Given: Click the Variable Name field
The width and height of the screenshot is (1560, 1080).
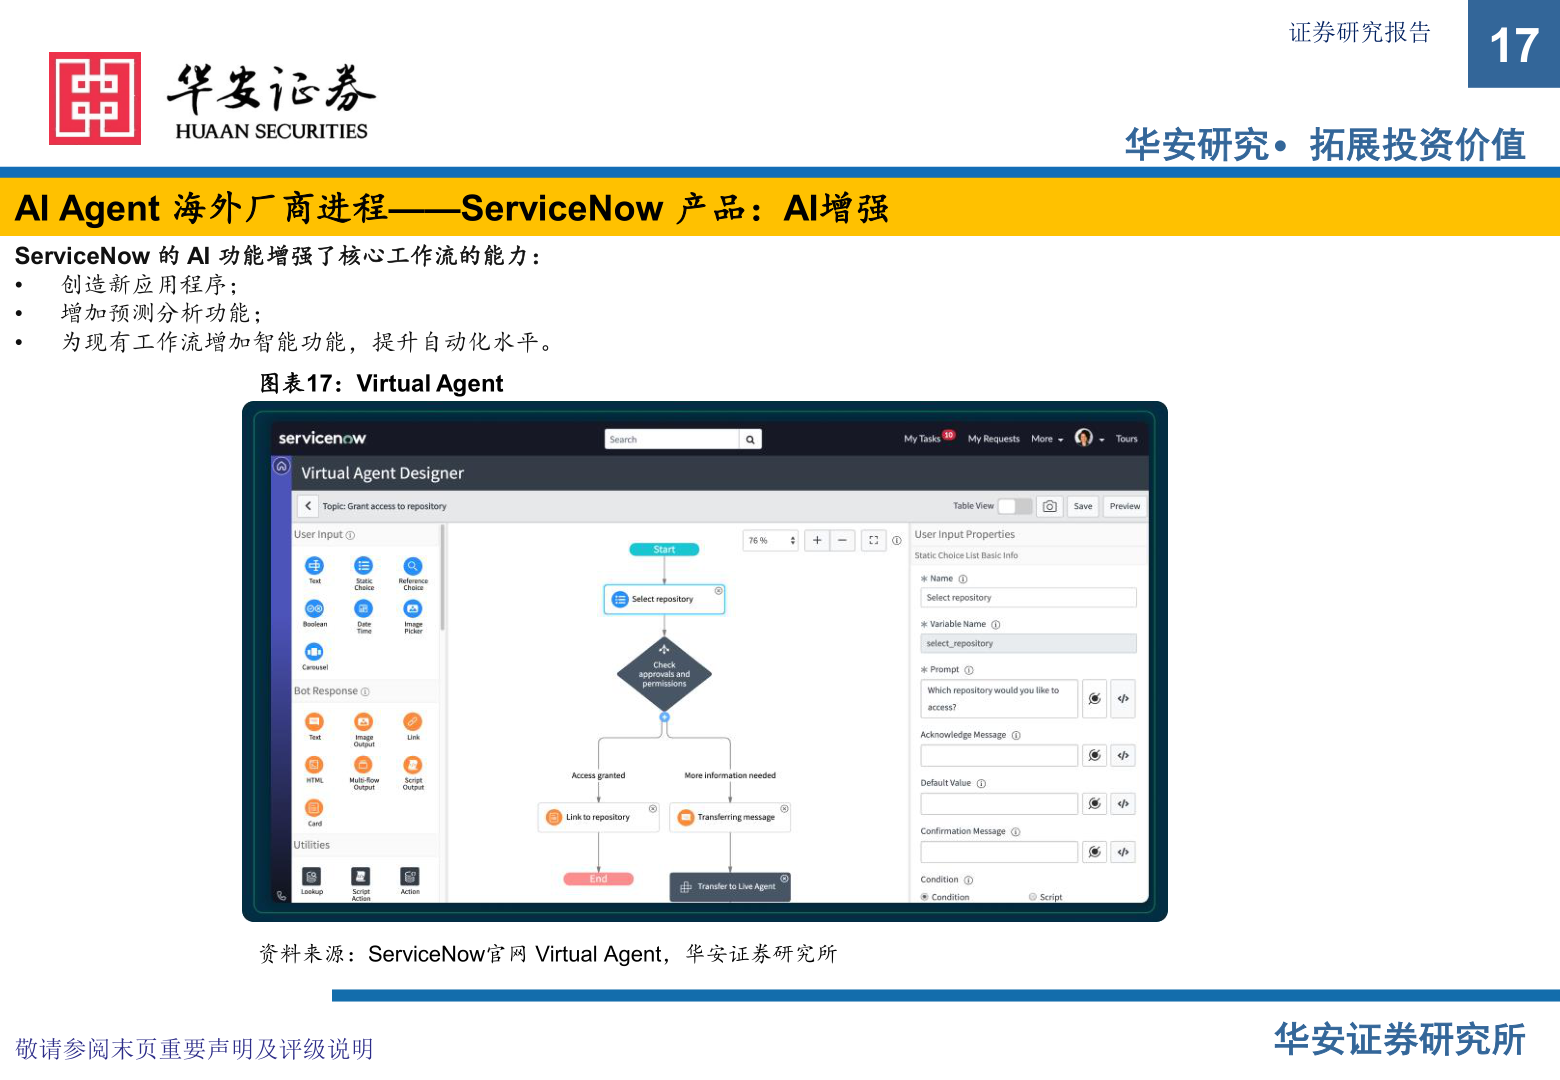Looking at the screenshot, I should coord(1028,644).
